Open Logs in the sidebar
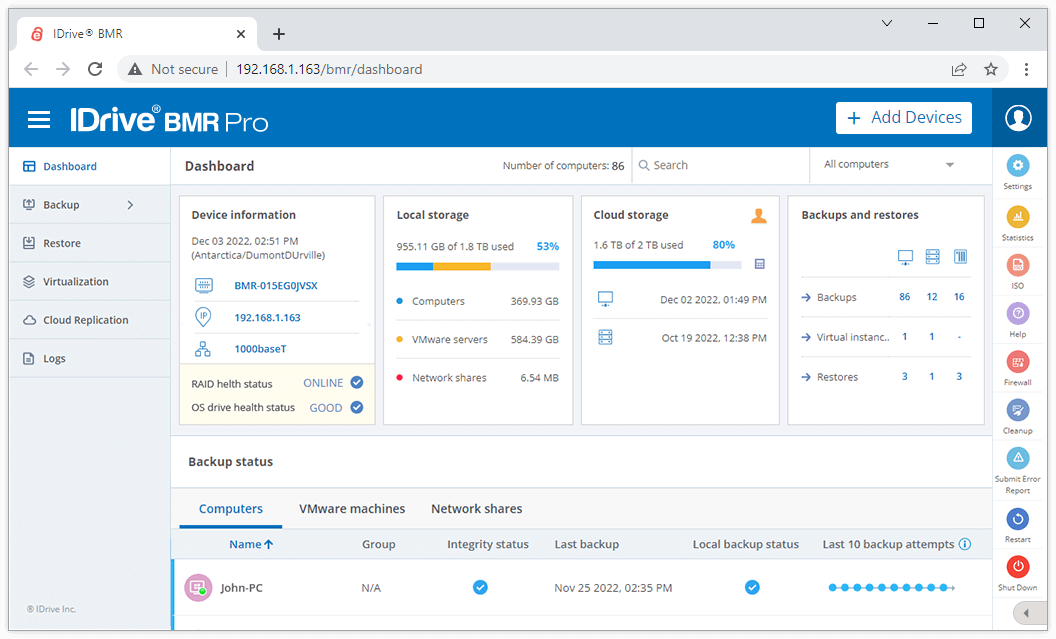1056x639 pixels. 90,358
